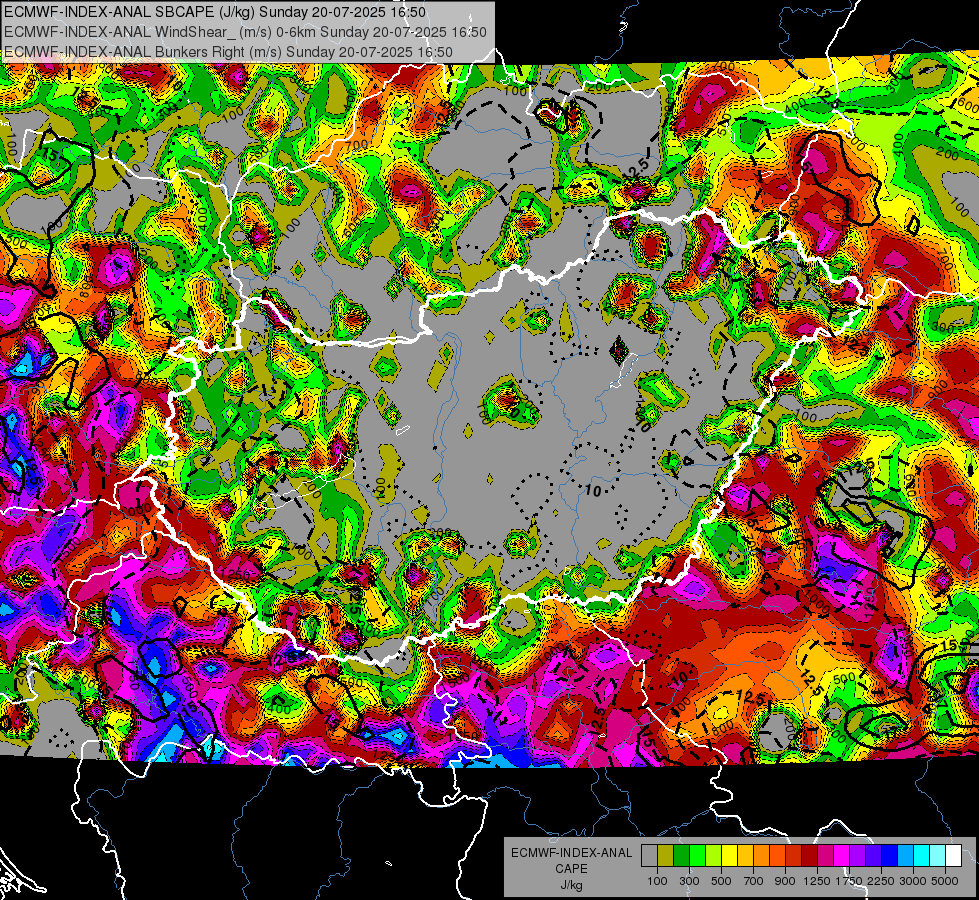Click the legend value 1750

[849, 881]
